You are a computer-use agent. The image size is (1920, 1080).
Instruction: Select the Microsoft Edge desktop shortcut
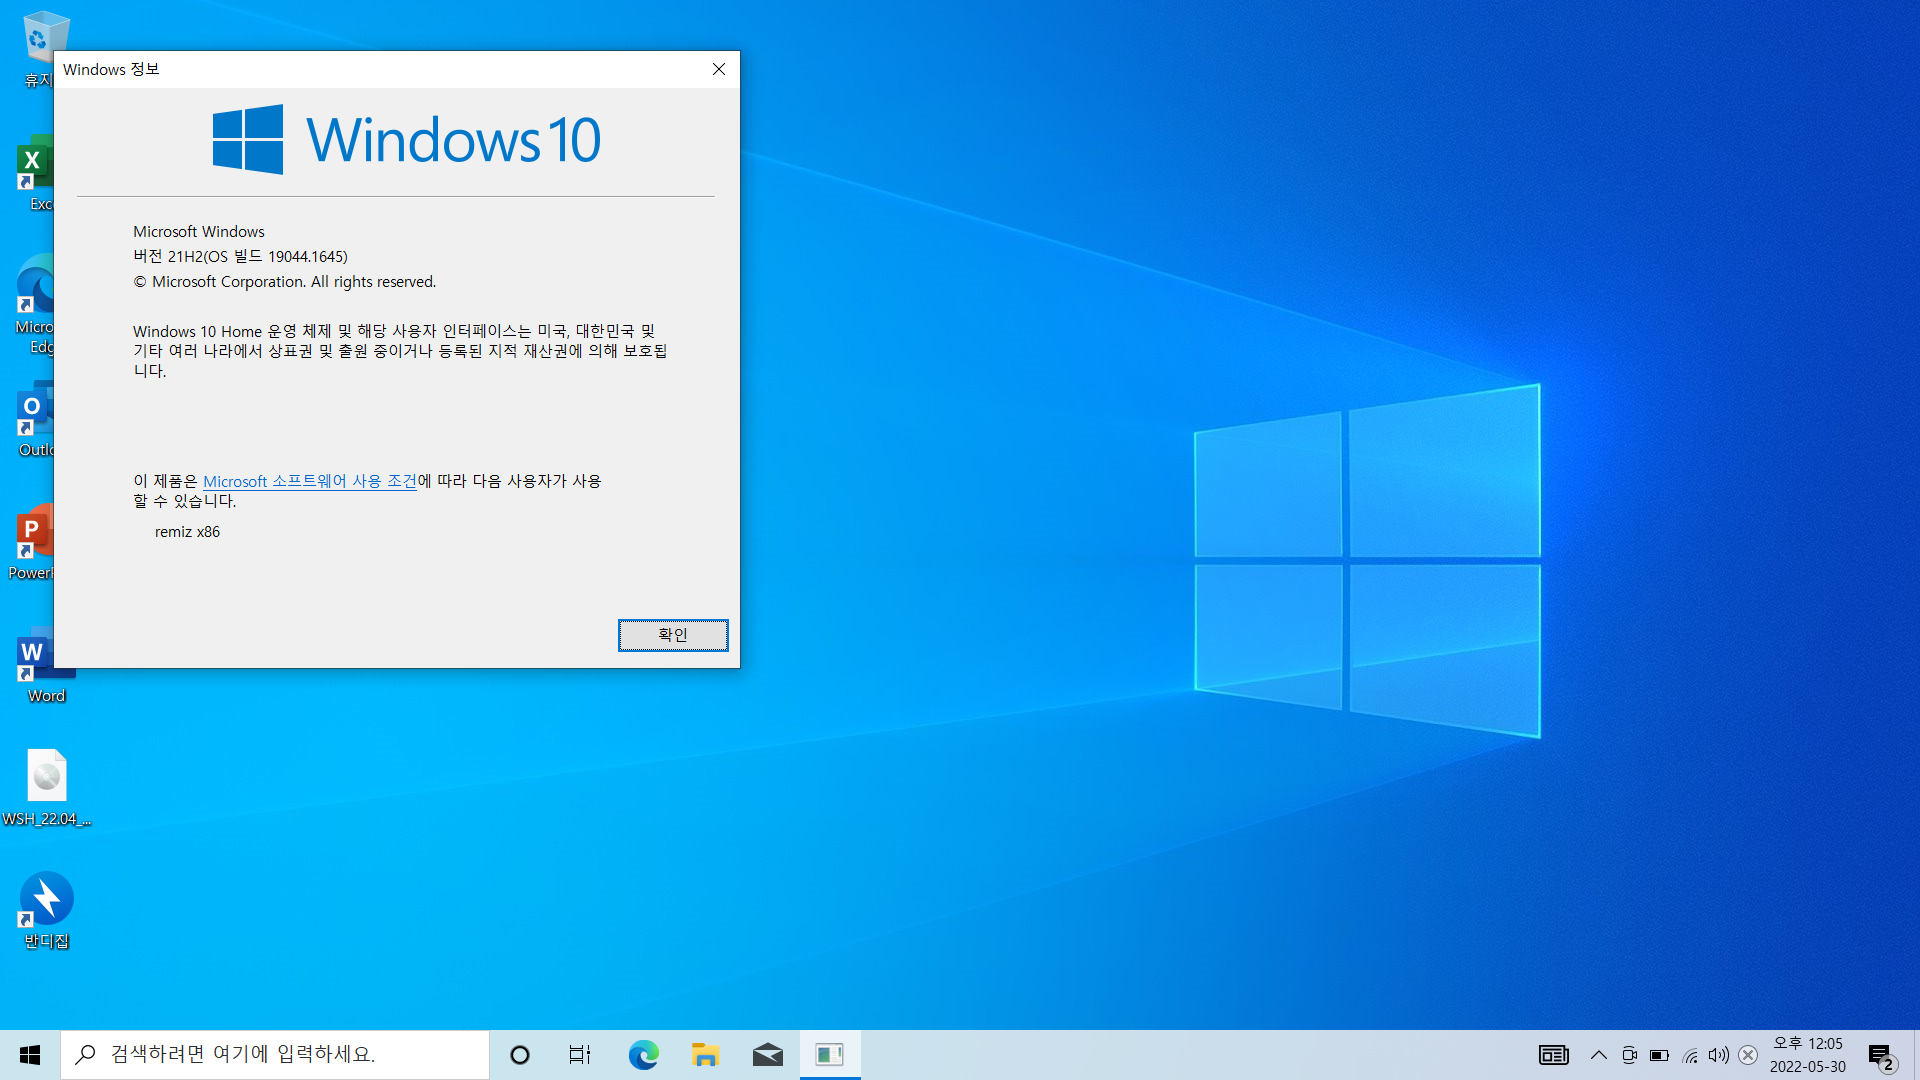(34, 305)
